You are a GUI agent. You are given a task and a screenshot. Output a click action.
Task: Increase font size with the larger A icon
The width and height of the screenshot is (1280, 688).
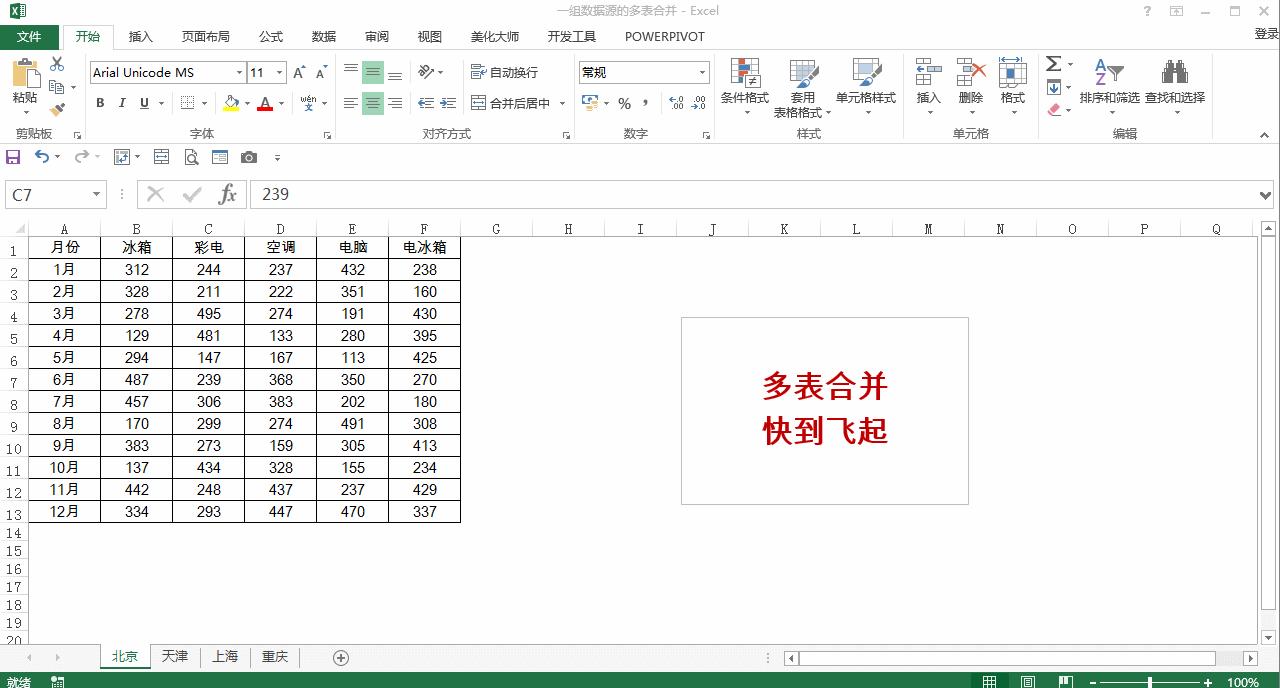(x=301, y=73)
